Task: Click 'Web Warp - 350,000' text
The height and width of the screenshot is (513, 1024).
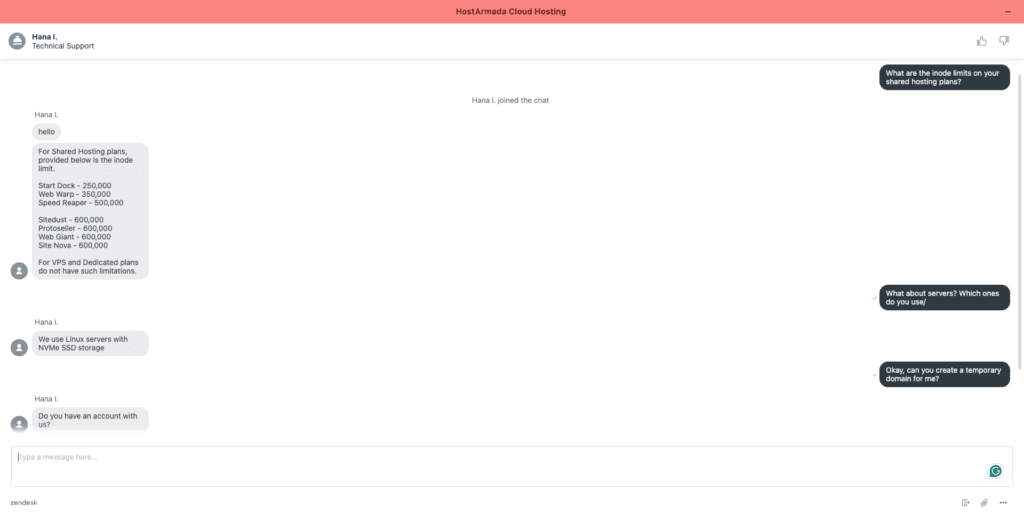Action: click(x=74, y=194)
